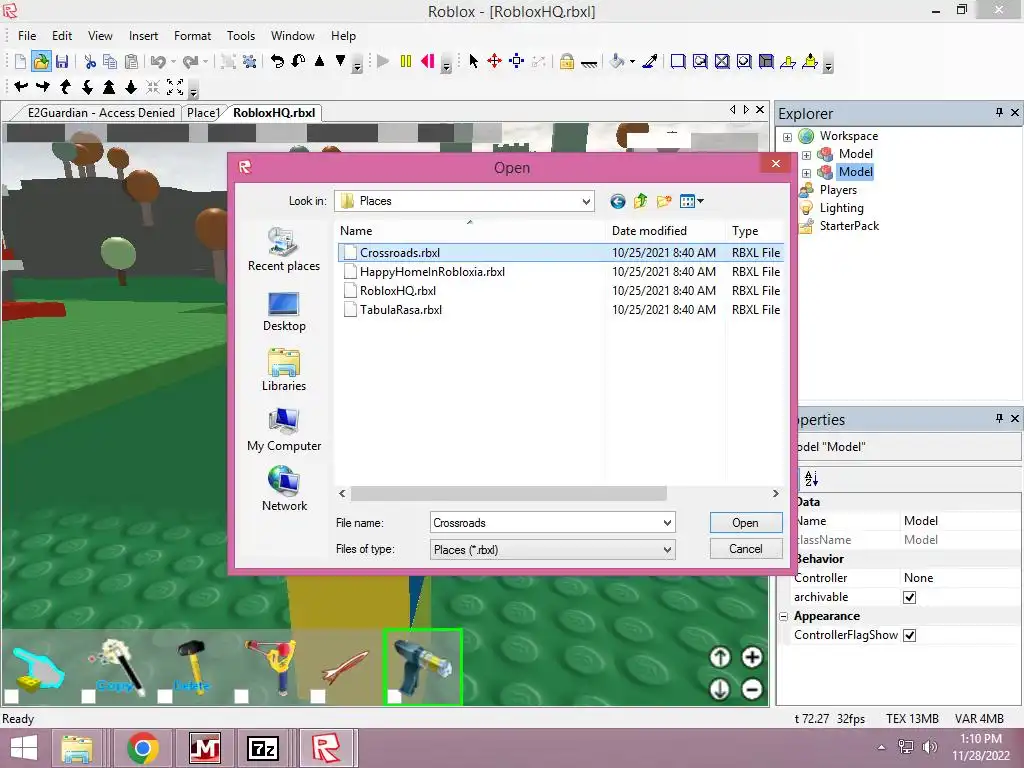Click the eyedropper dropper tool

pos(650,61)
